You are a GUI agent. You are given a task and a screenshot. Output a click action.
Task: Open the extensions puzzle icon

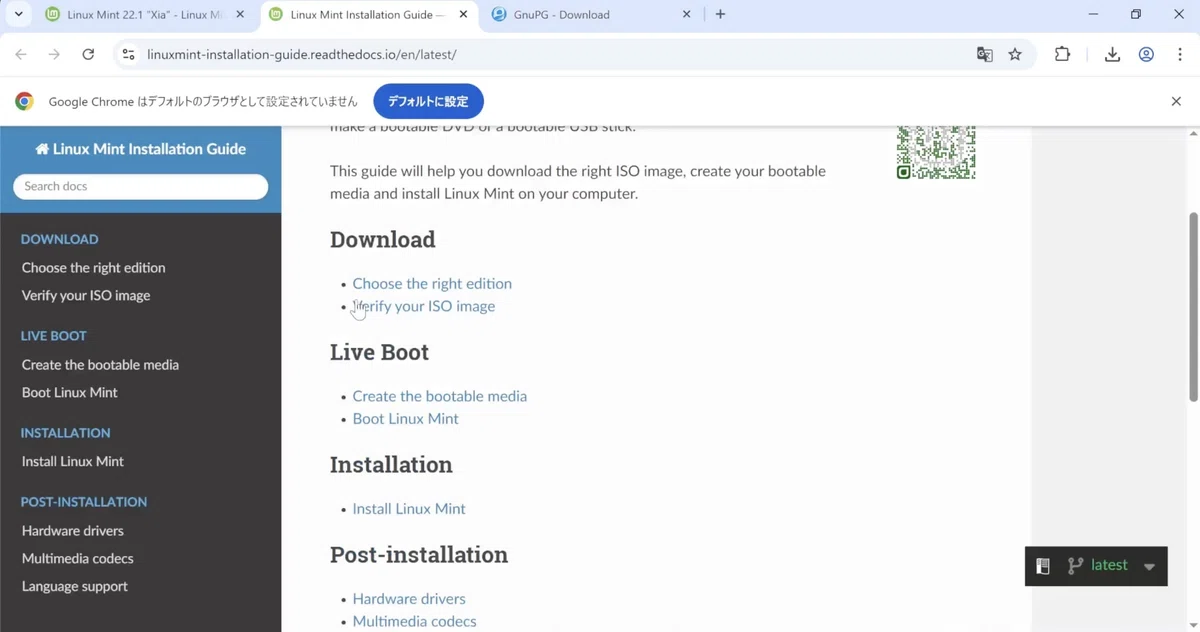click(x=1062, y=55)
